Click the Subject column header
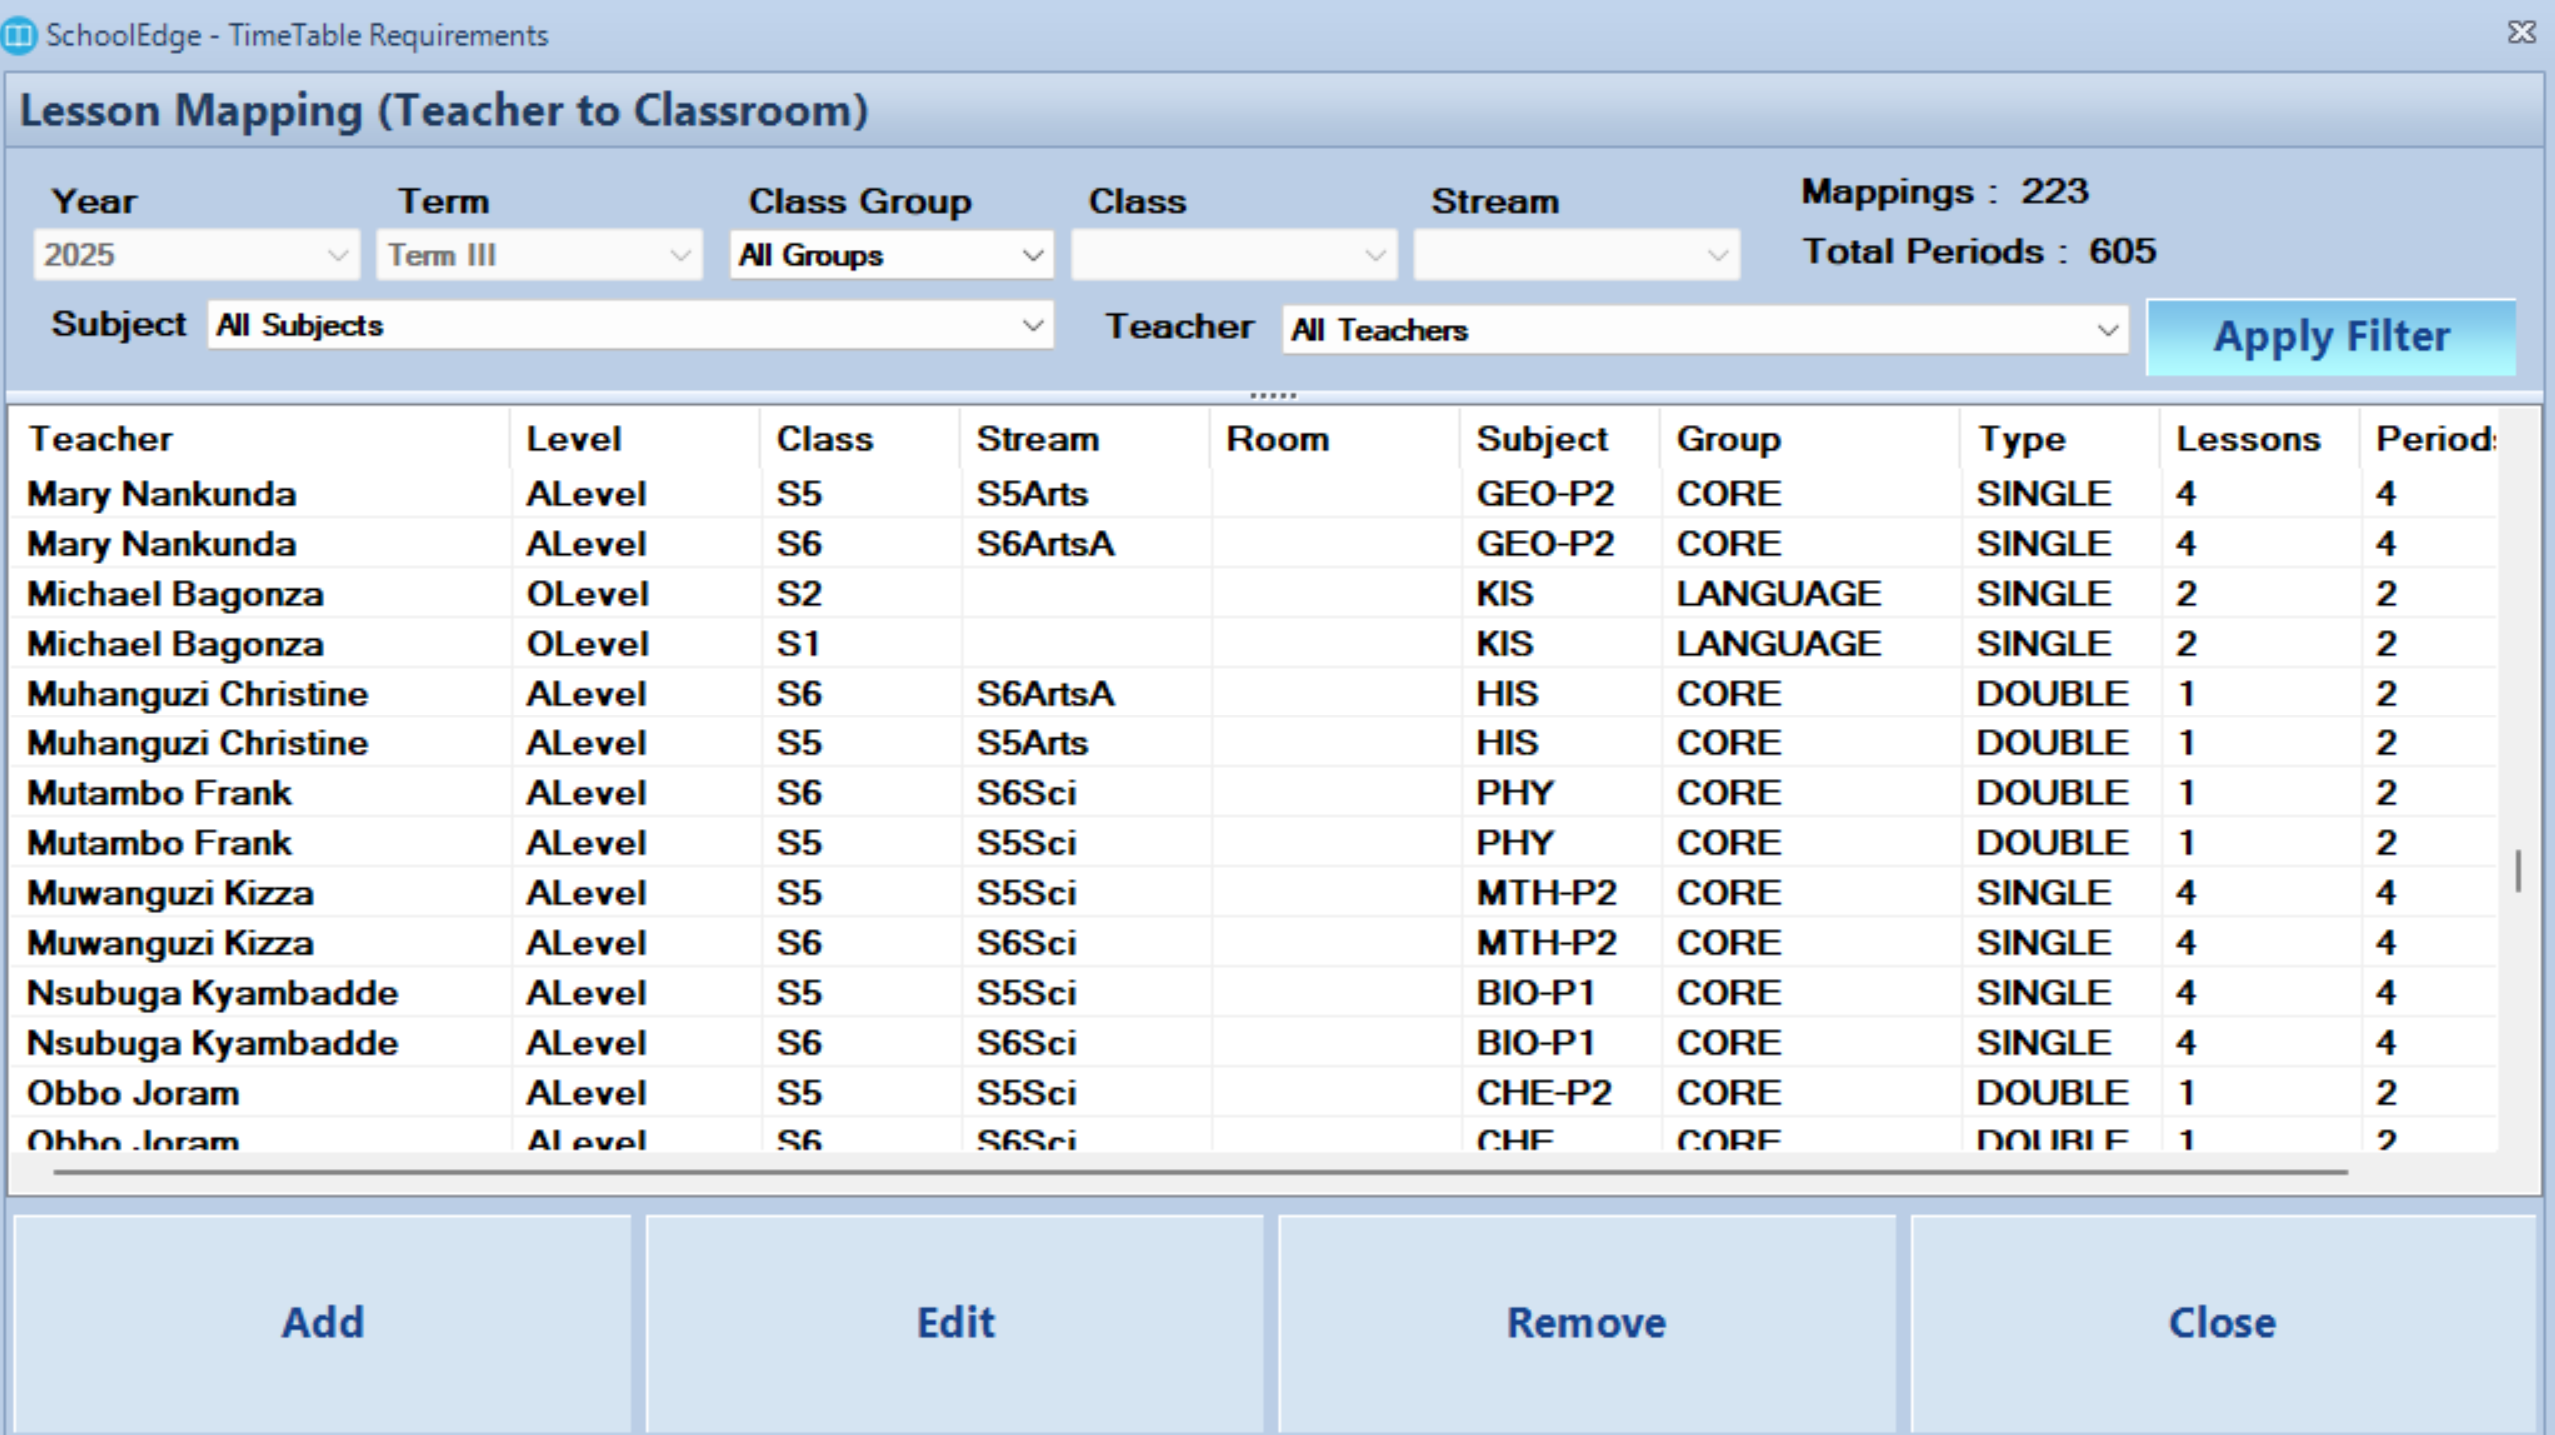The height and width of the screenshot is (1435, 2555). point(1541,439)
